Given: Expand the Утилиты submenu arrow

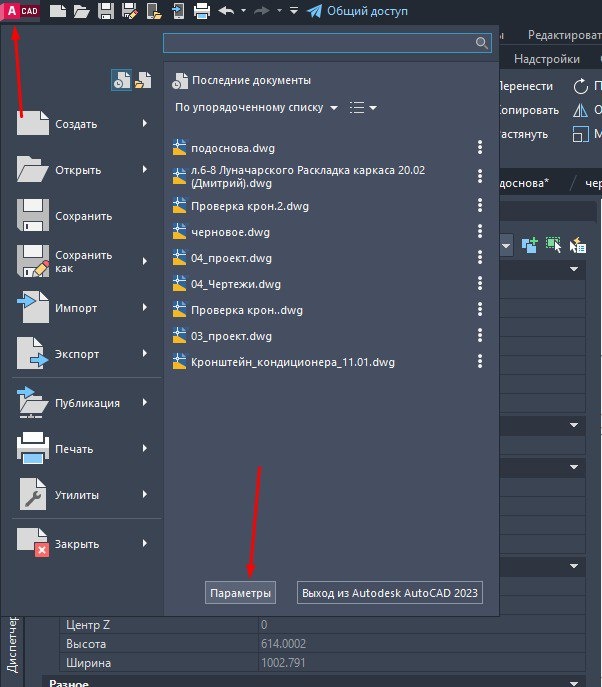Looking at the screenshot, I should point(145,494).
